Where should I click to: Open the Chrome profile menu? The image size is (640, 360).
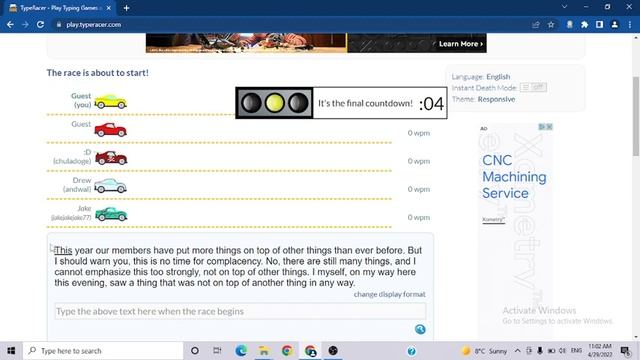614,24
